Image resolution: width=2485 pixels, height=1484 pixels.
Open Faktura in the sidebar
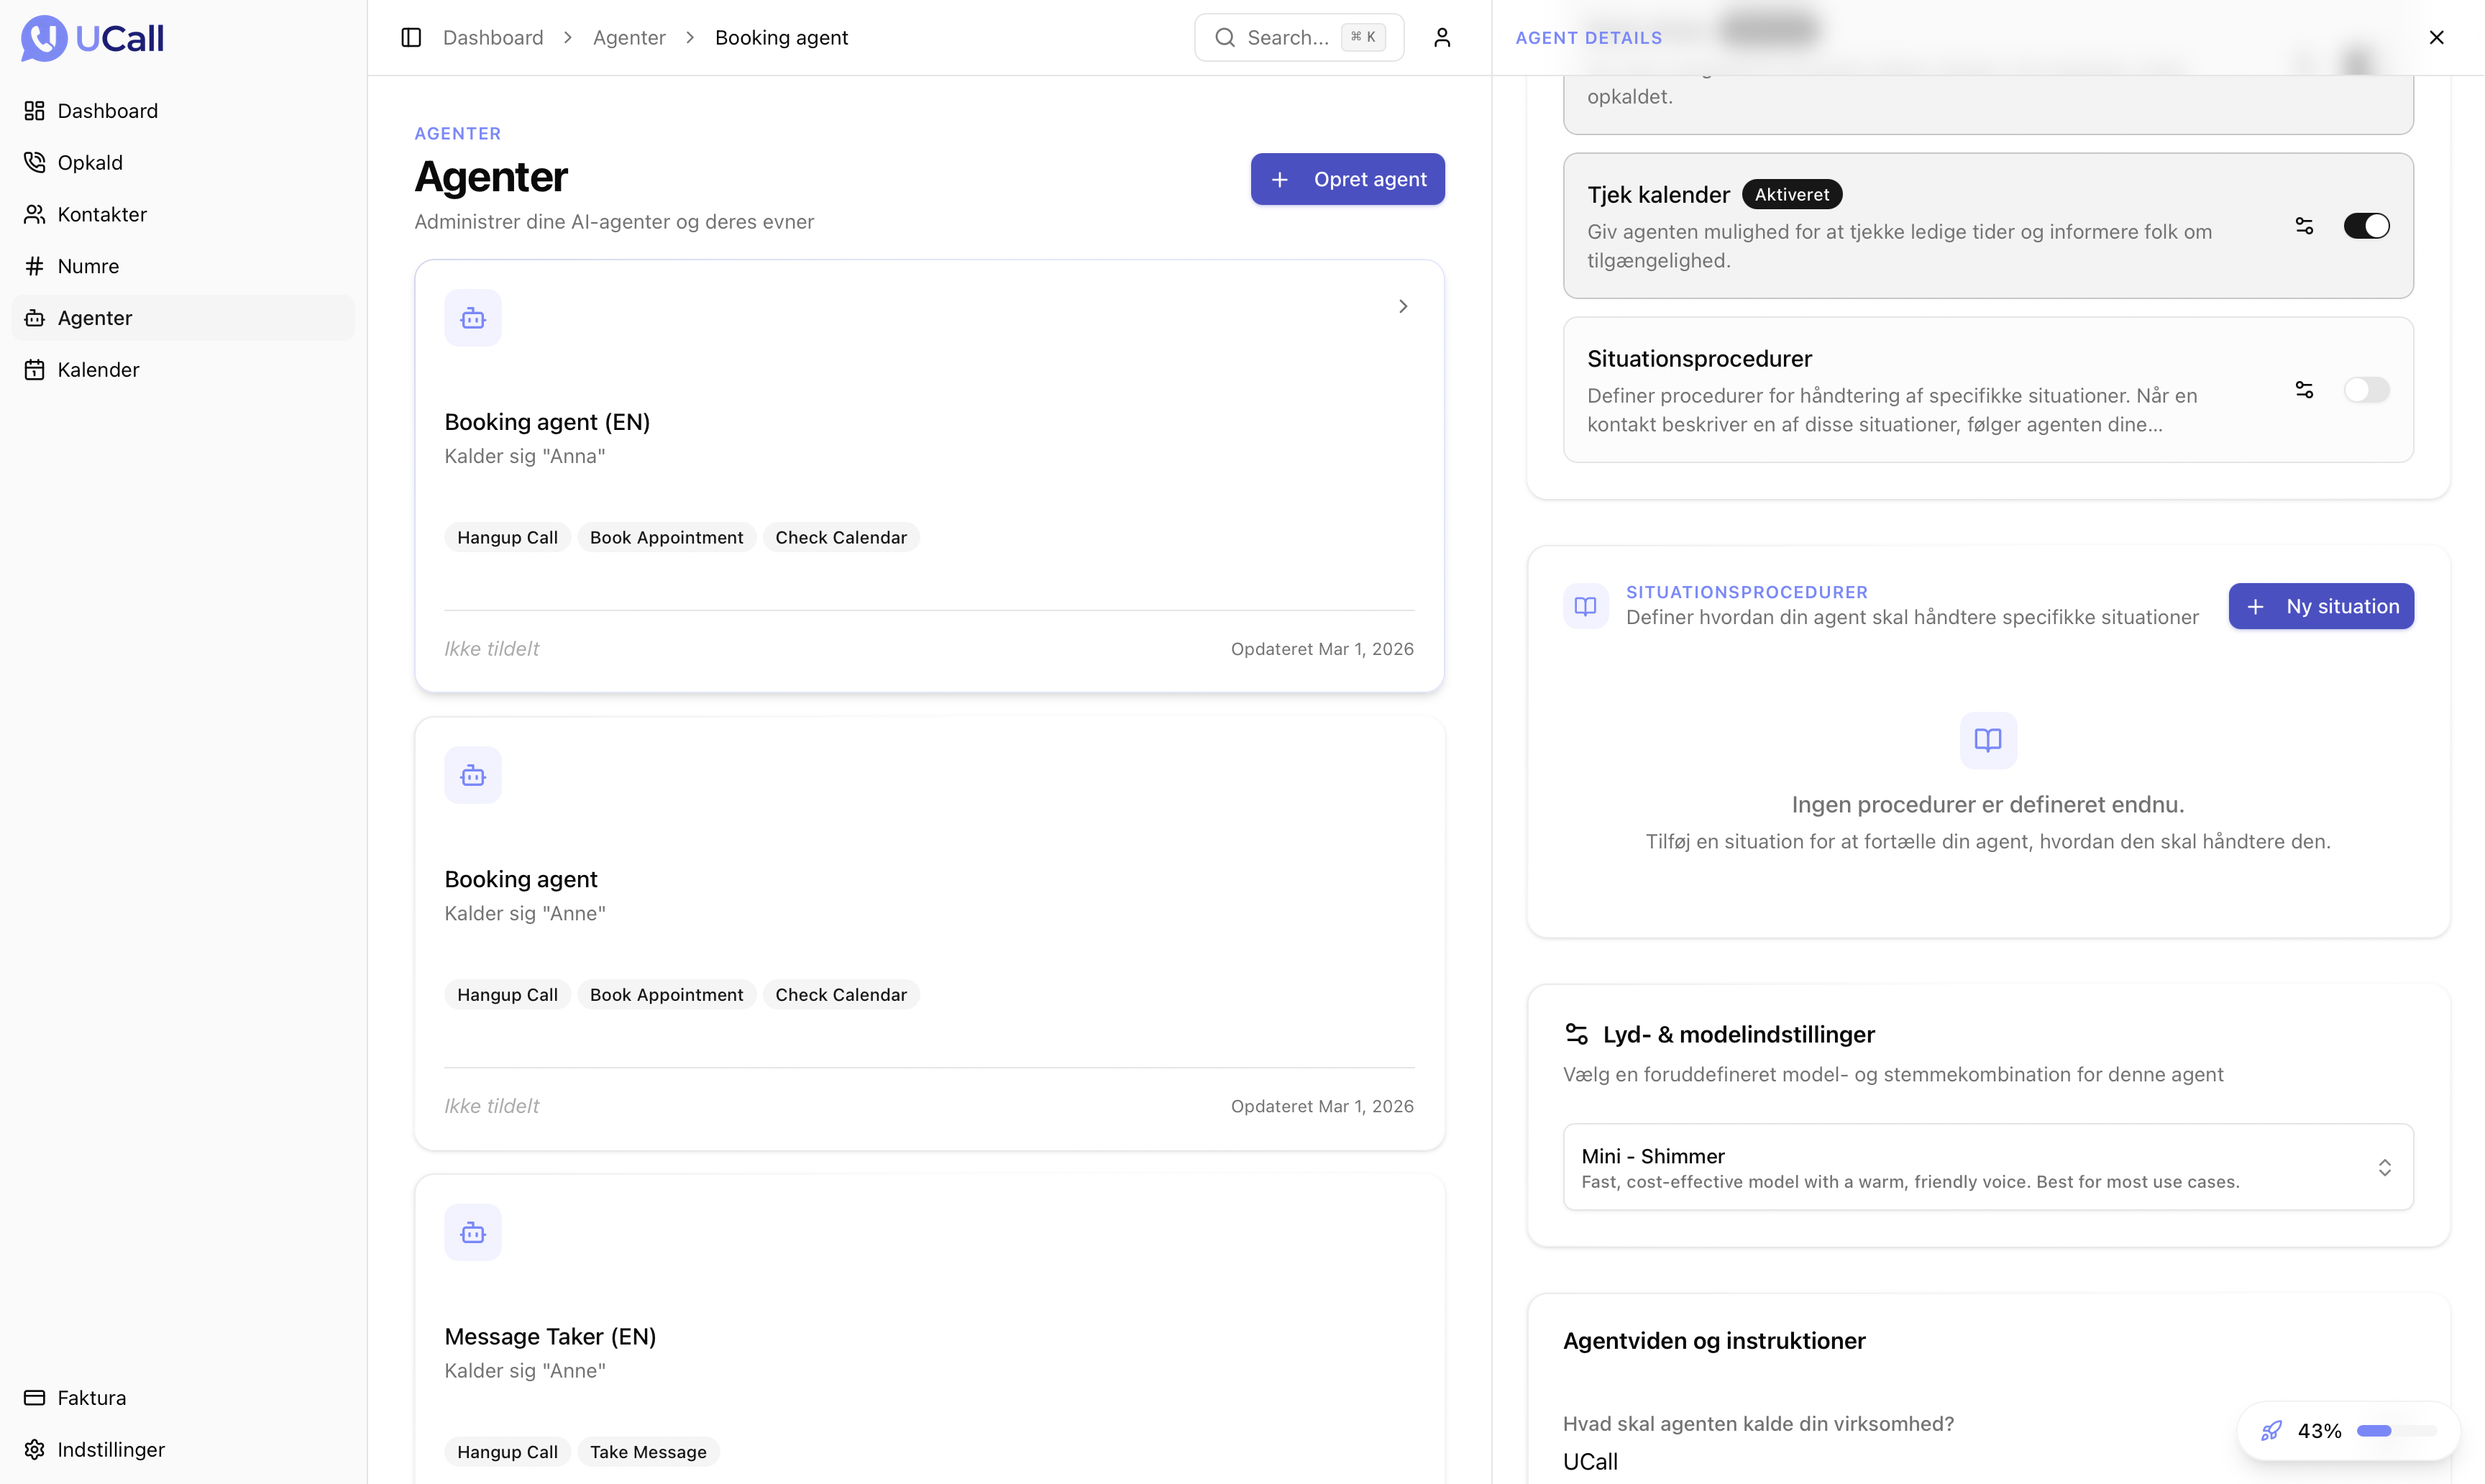pos(183,1398)
